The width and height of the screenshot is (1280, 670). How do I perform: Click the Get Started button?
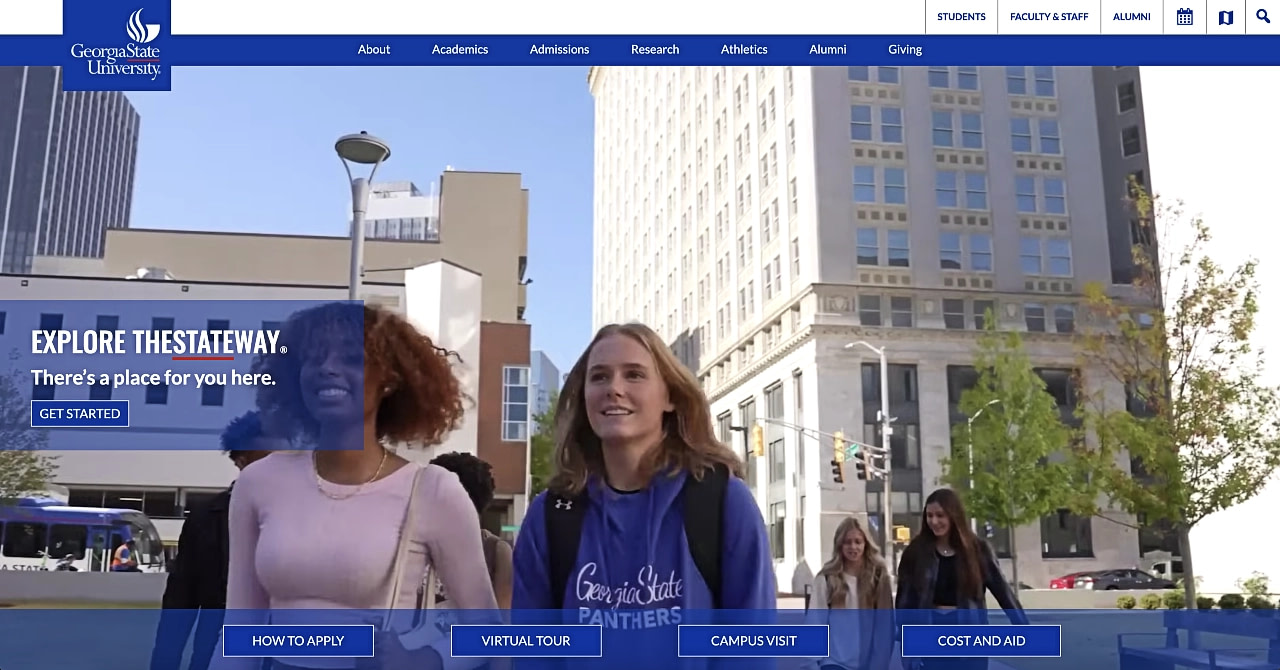click(x=80, y=413)
